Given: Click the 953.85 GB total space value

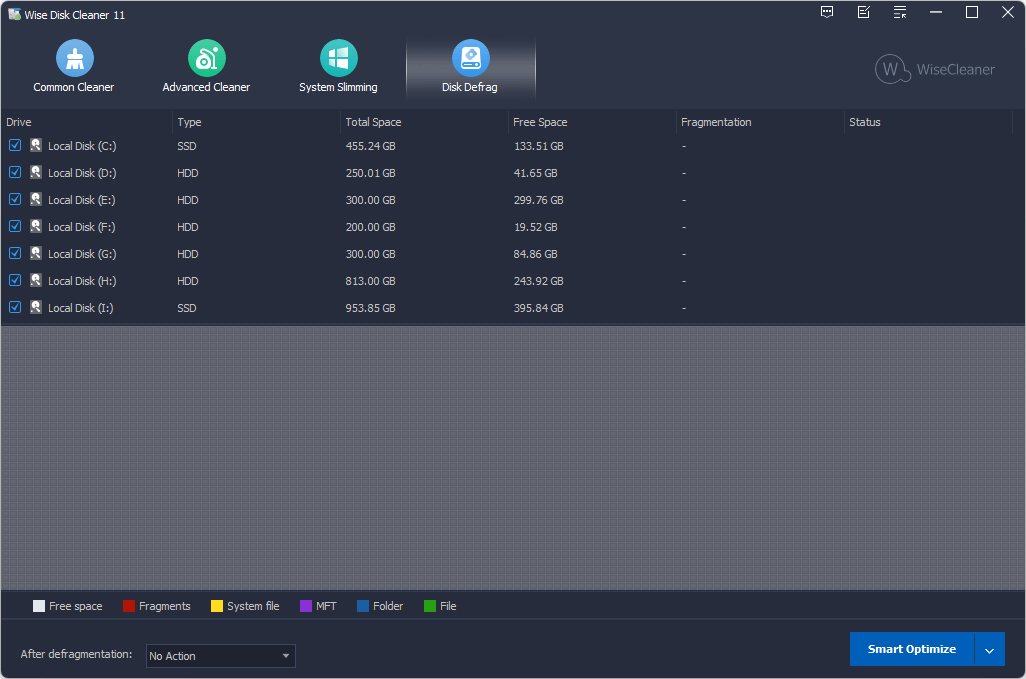Looking at the screenshot, I should [x=370, y=307].
